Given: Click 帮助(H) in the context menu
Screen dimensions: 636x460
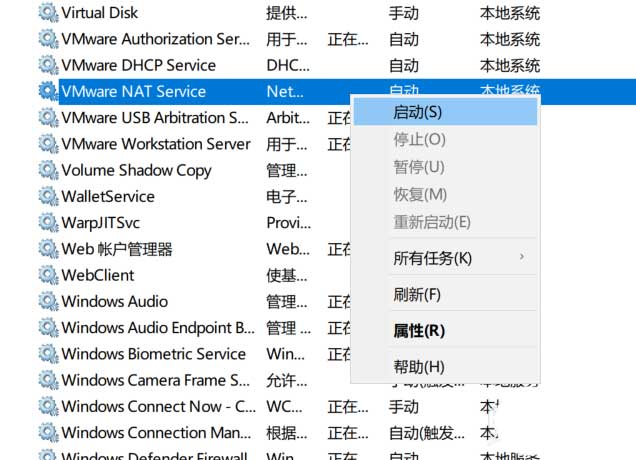Looking at the screenshot, I should [x=445, y=367].
